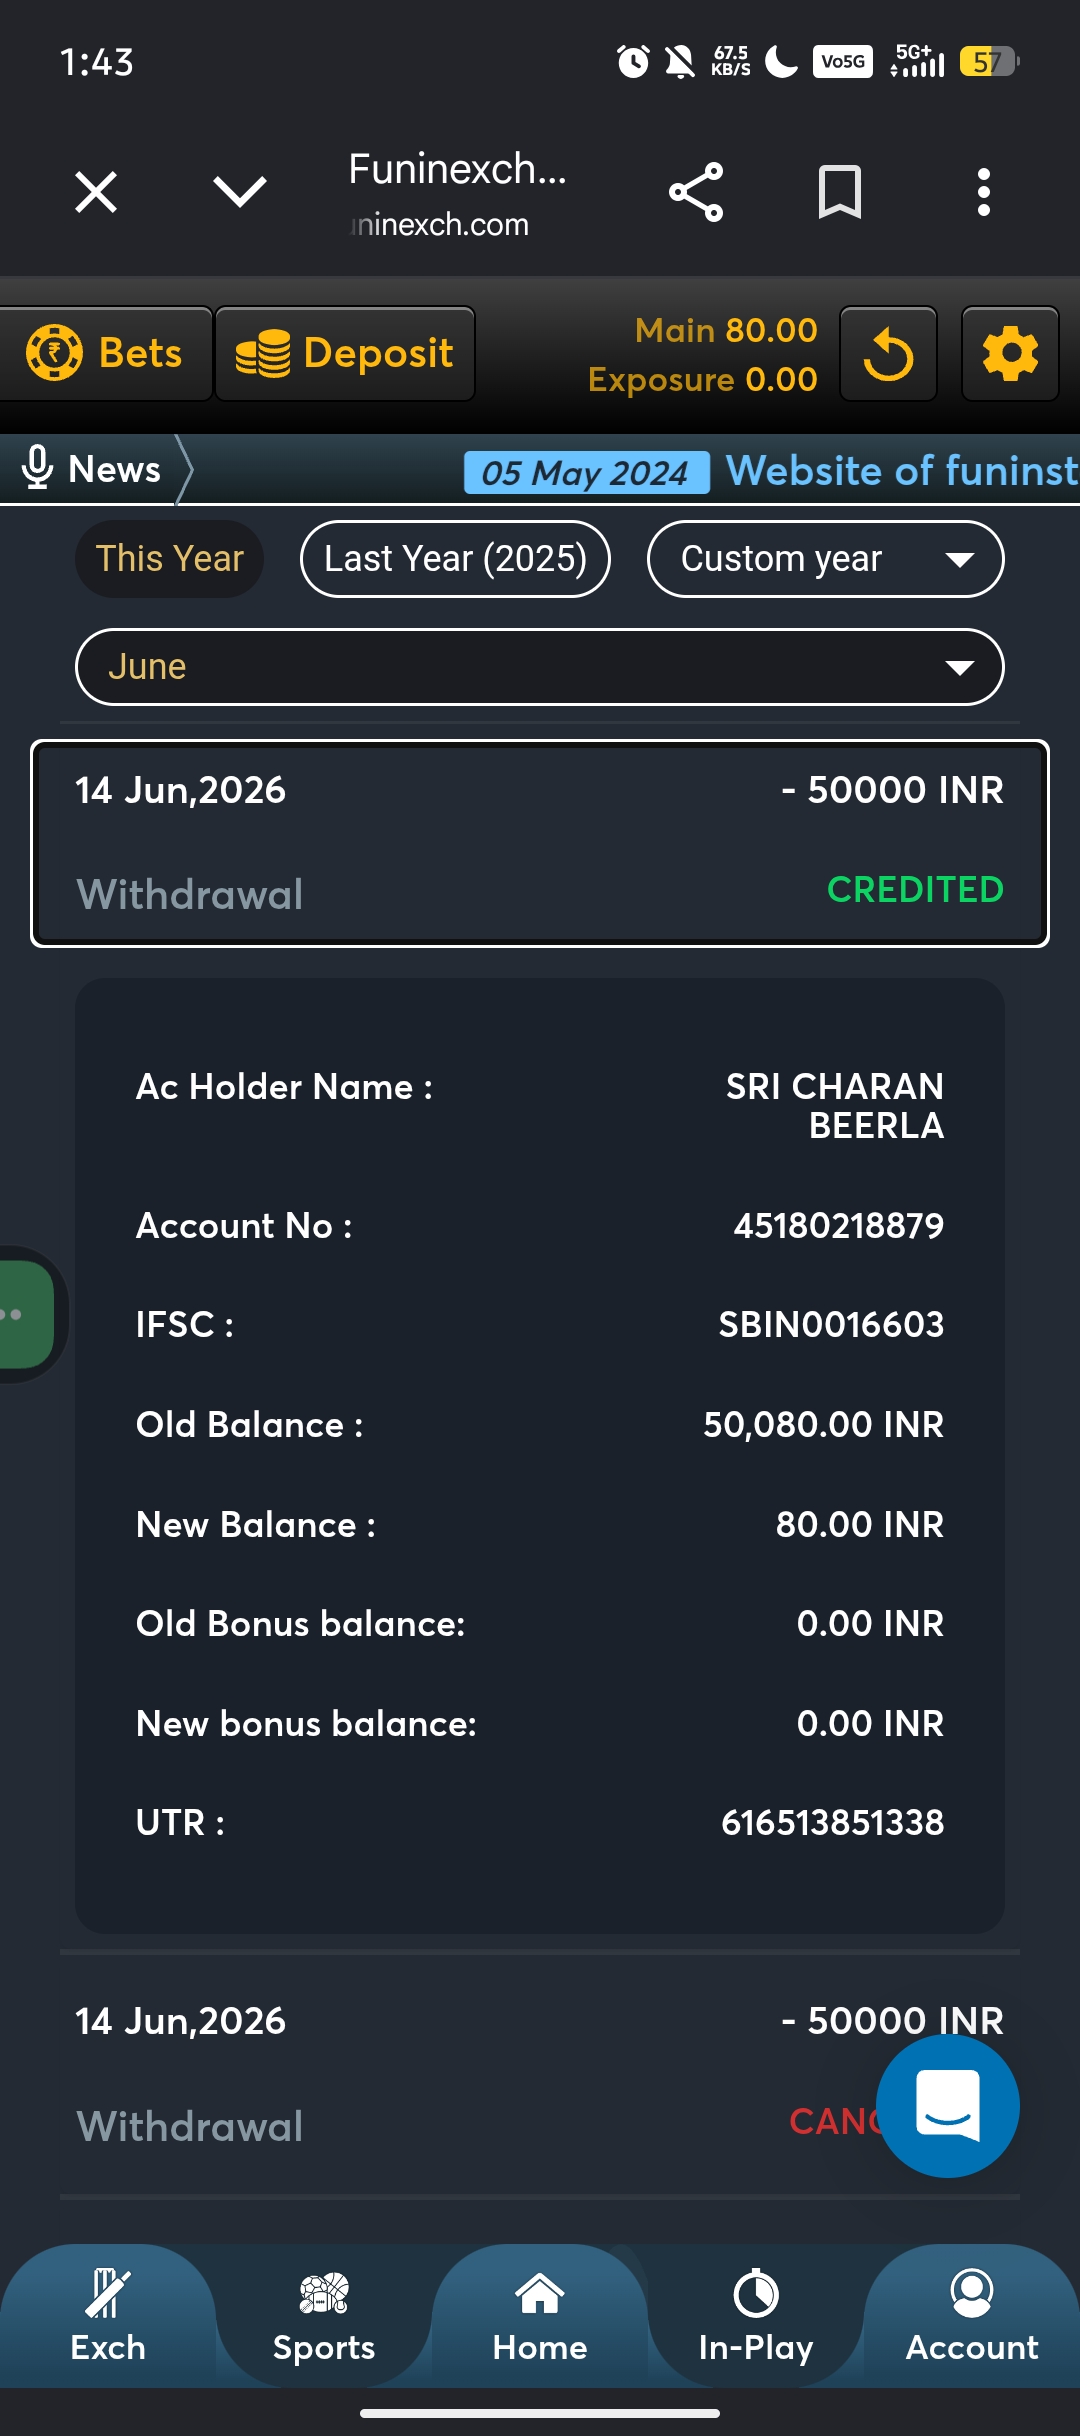Viewport: 1080px width, 2436px height.
Task: Open the settings gear icon
Action: pos(1010,354)
